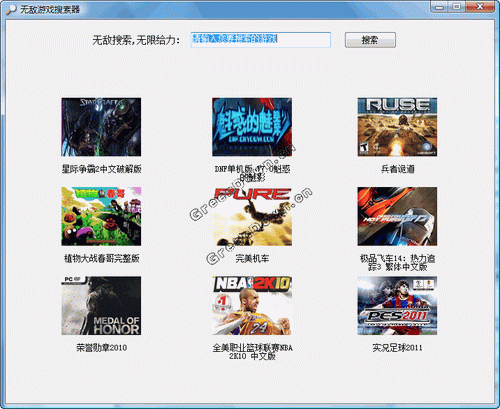Click the 搜索 search button
This screenshot has width=500, height=409.
tap(370, 40)
